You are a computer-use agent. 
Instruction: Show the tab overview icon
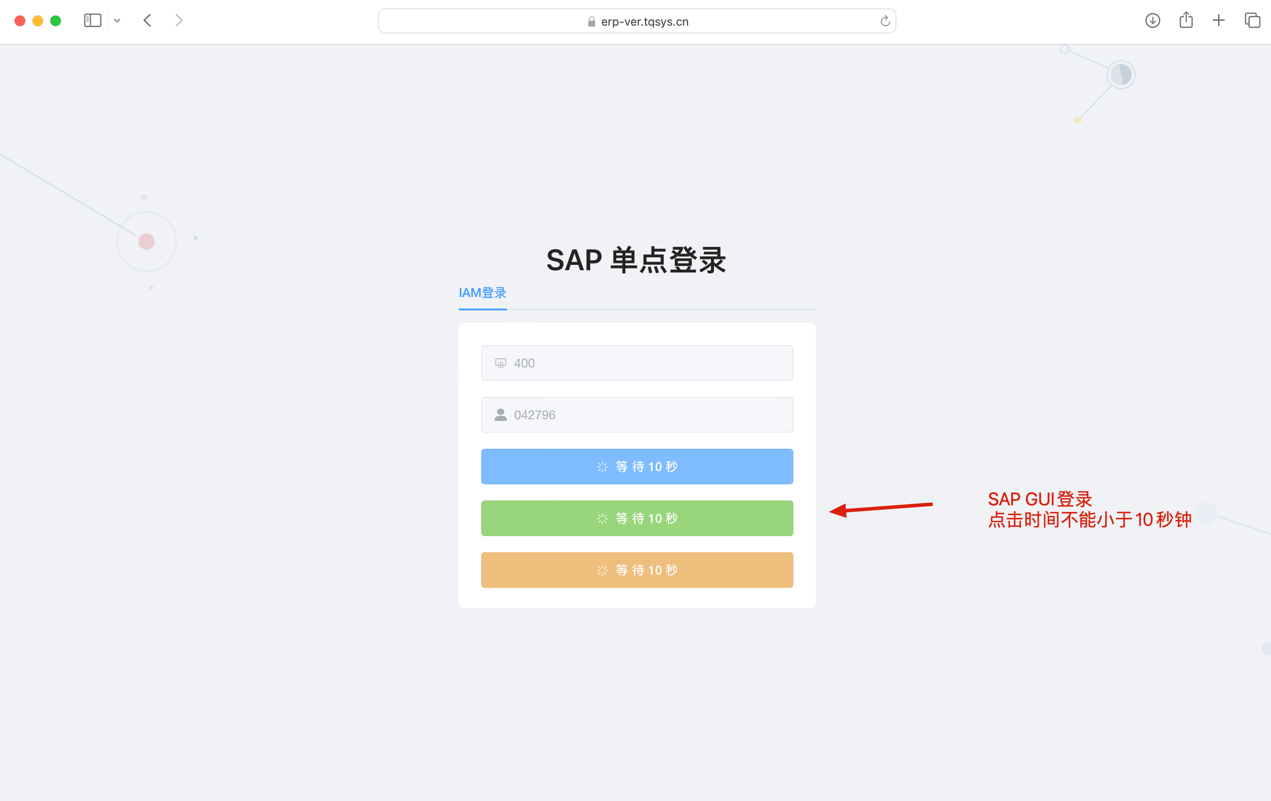point(1252,20)
